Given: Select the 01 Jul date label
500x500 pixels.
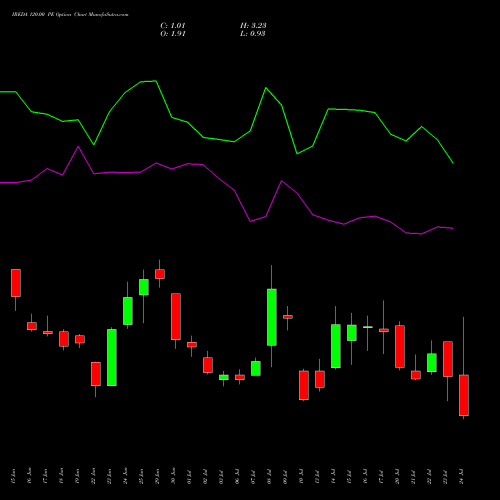Looking at the screenshot, I should tap(189, 477).
